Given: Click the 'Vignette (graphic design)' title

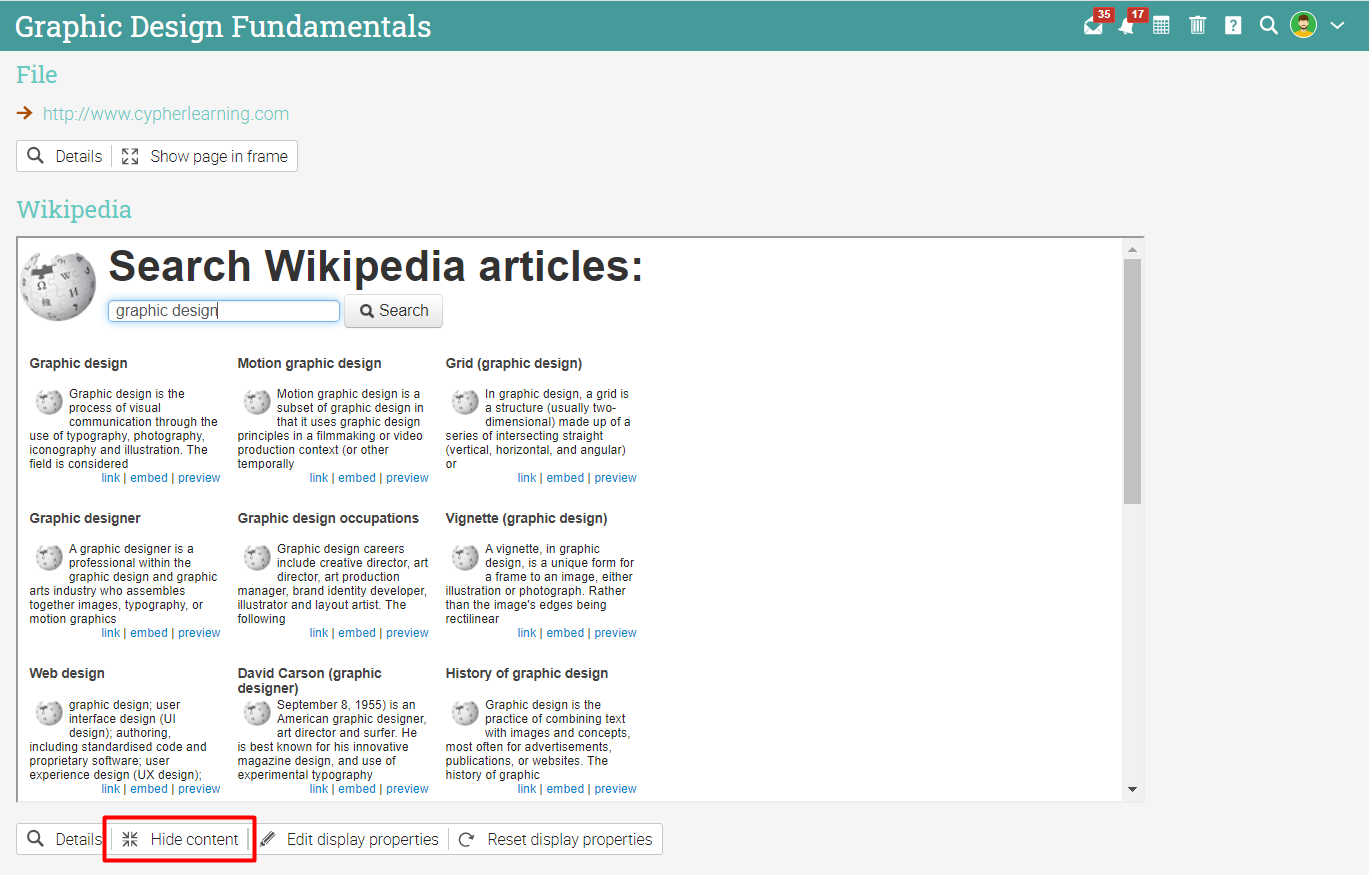Looking at the screenshot, I should 526,518.
